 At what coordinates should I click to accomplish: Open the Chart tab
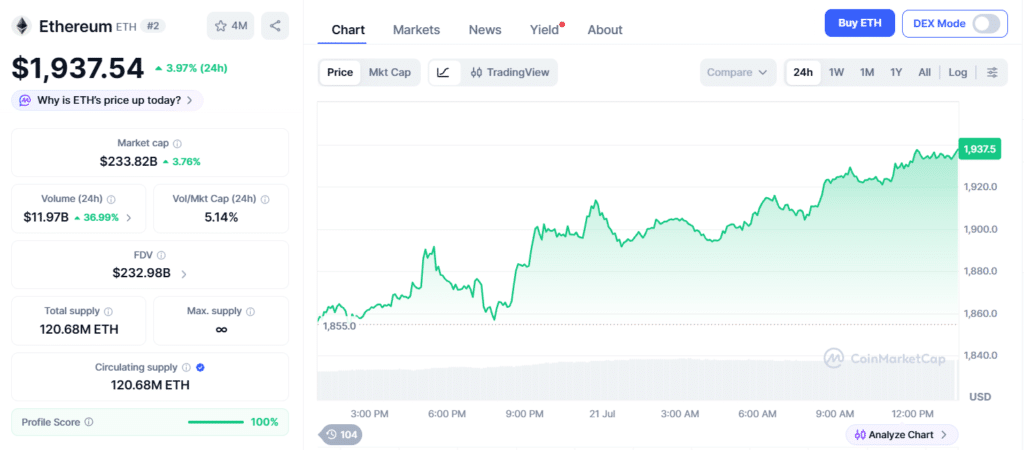point(348,30)
